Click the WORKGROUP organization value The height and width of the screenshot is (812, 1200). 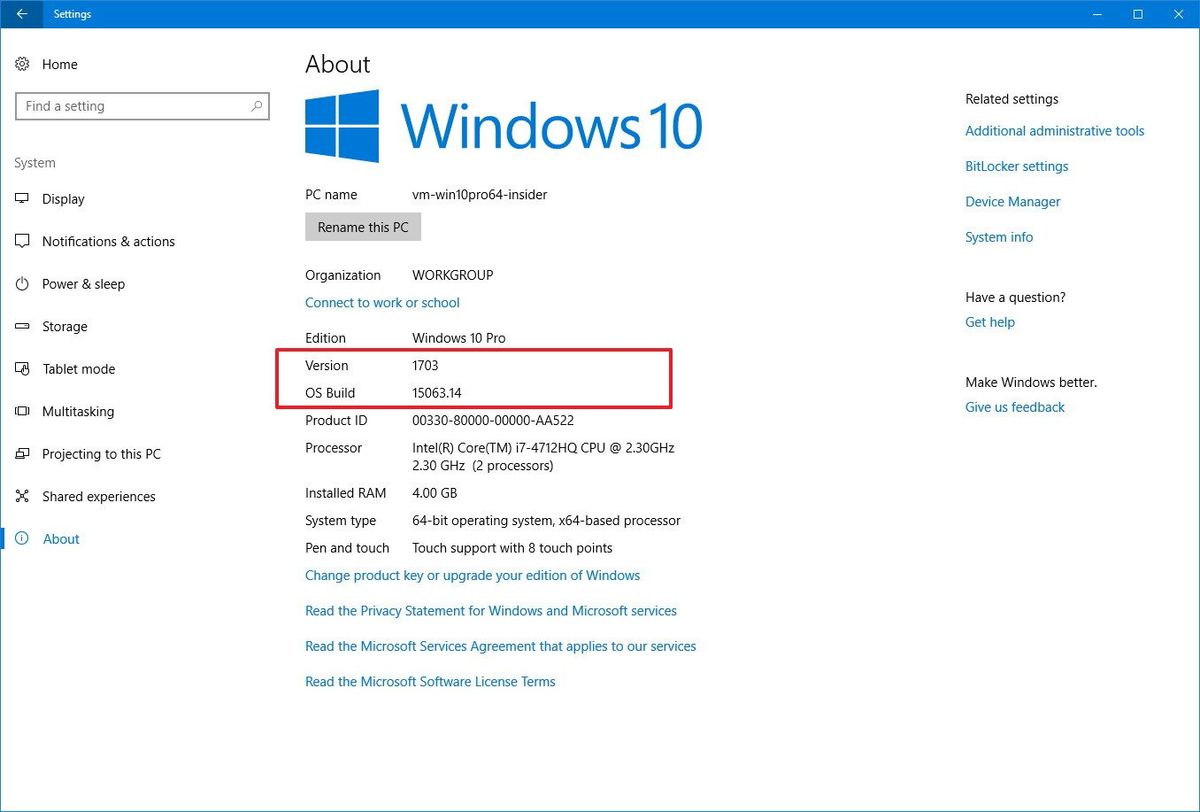pos(453,275)
